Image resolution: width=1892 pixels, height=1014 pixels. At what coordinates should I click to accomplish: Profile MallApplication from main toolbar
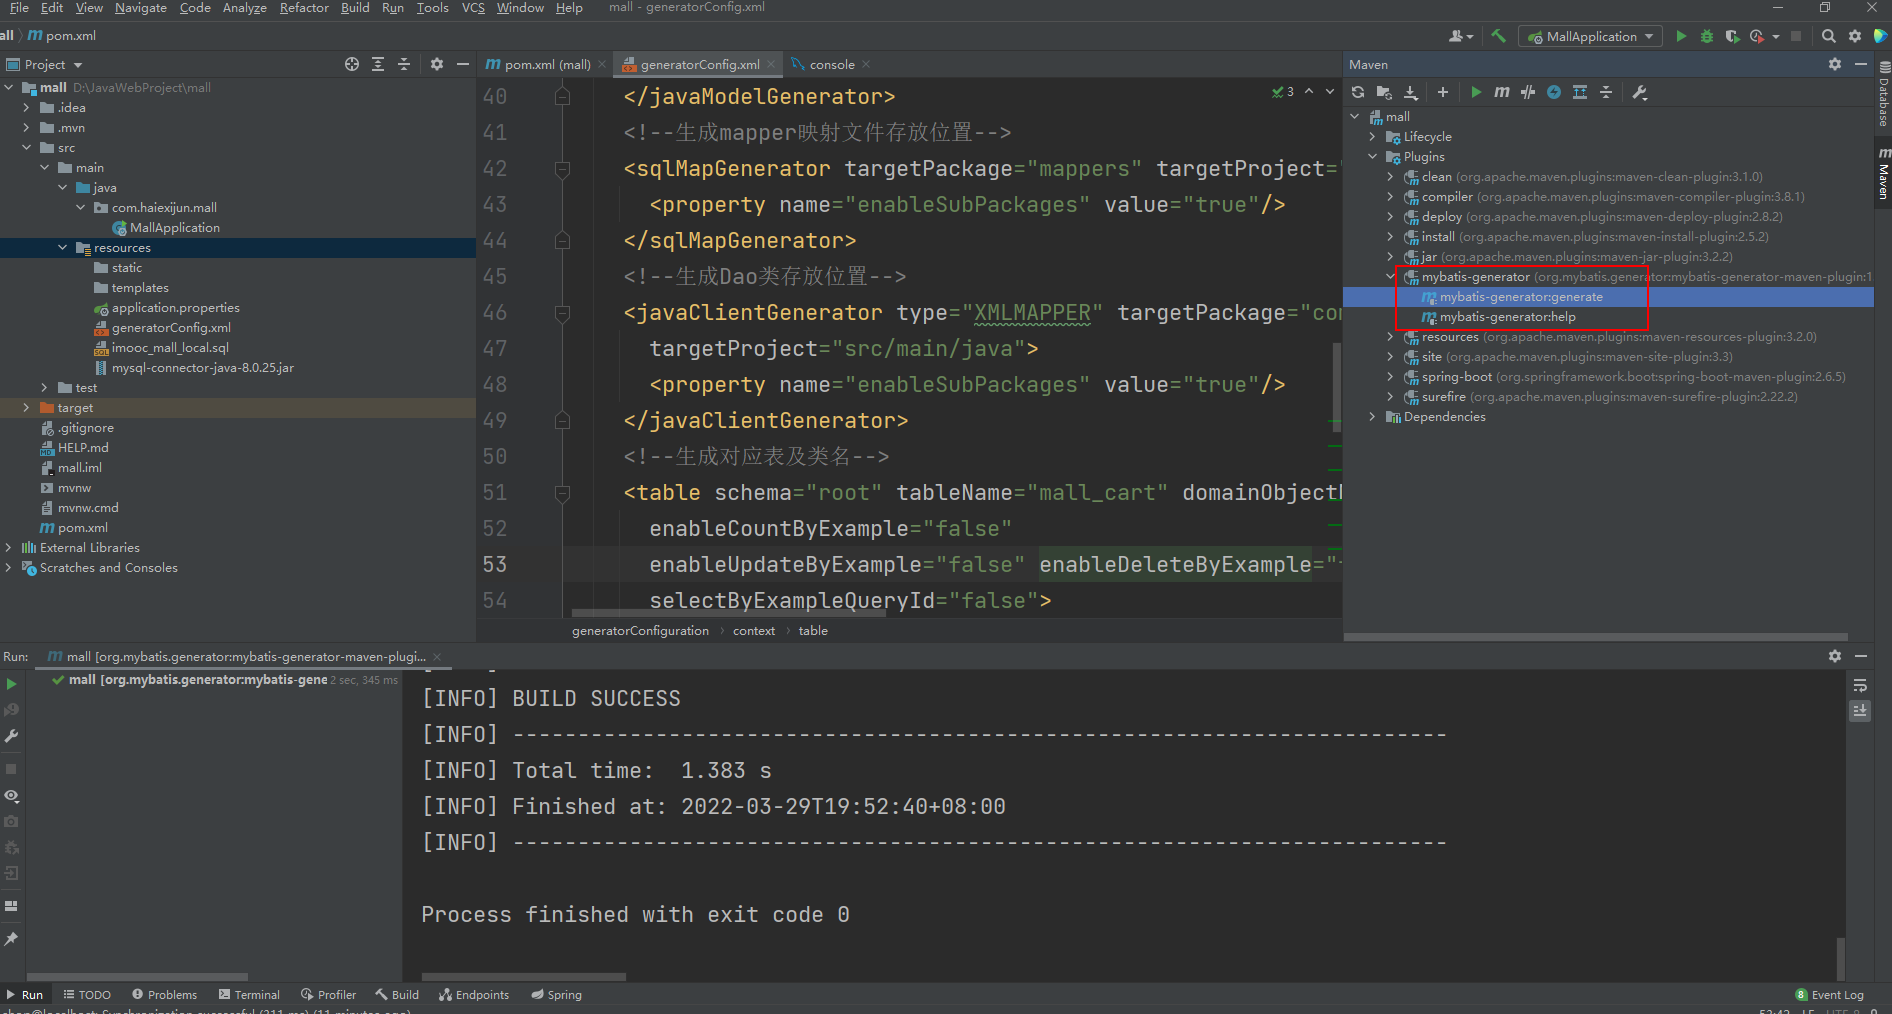pyautogui.click(x=1757, y=36)
